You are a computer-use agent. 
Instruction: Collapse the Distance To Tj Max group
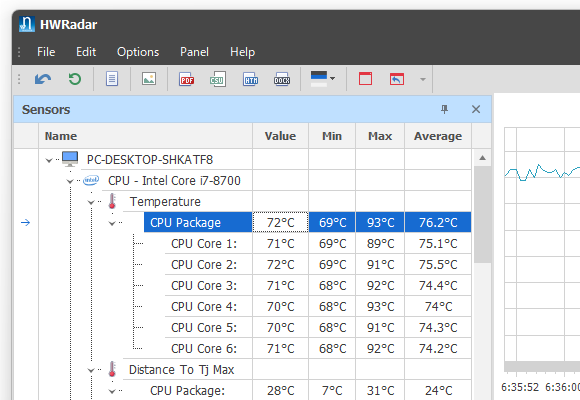[x=91, y=370]
